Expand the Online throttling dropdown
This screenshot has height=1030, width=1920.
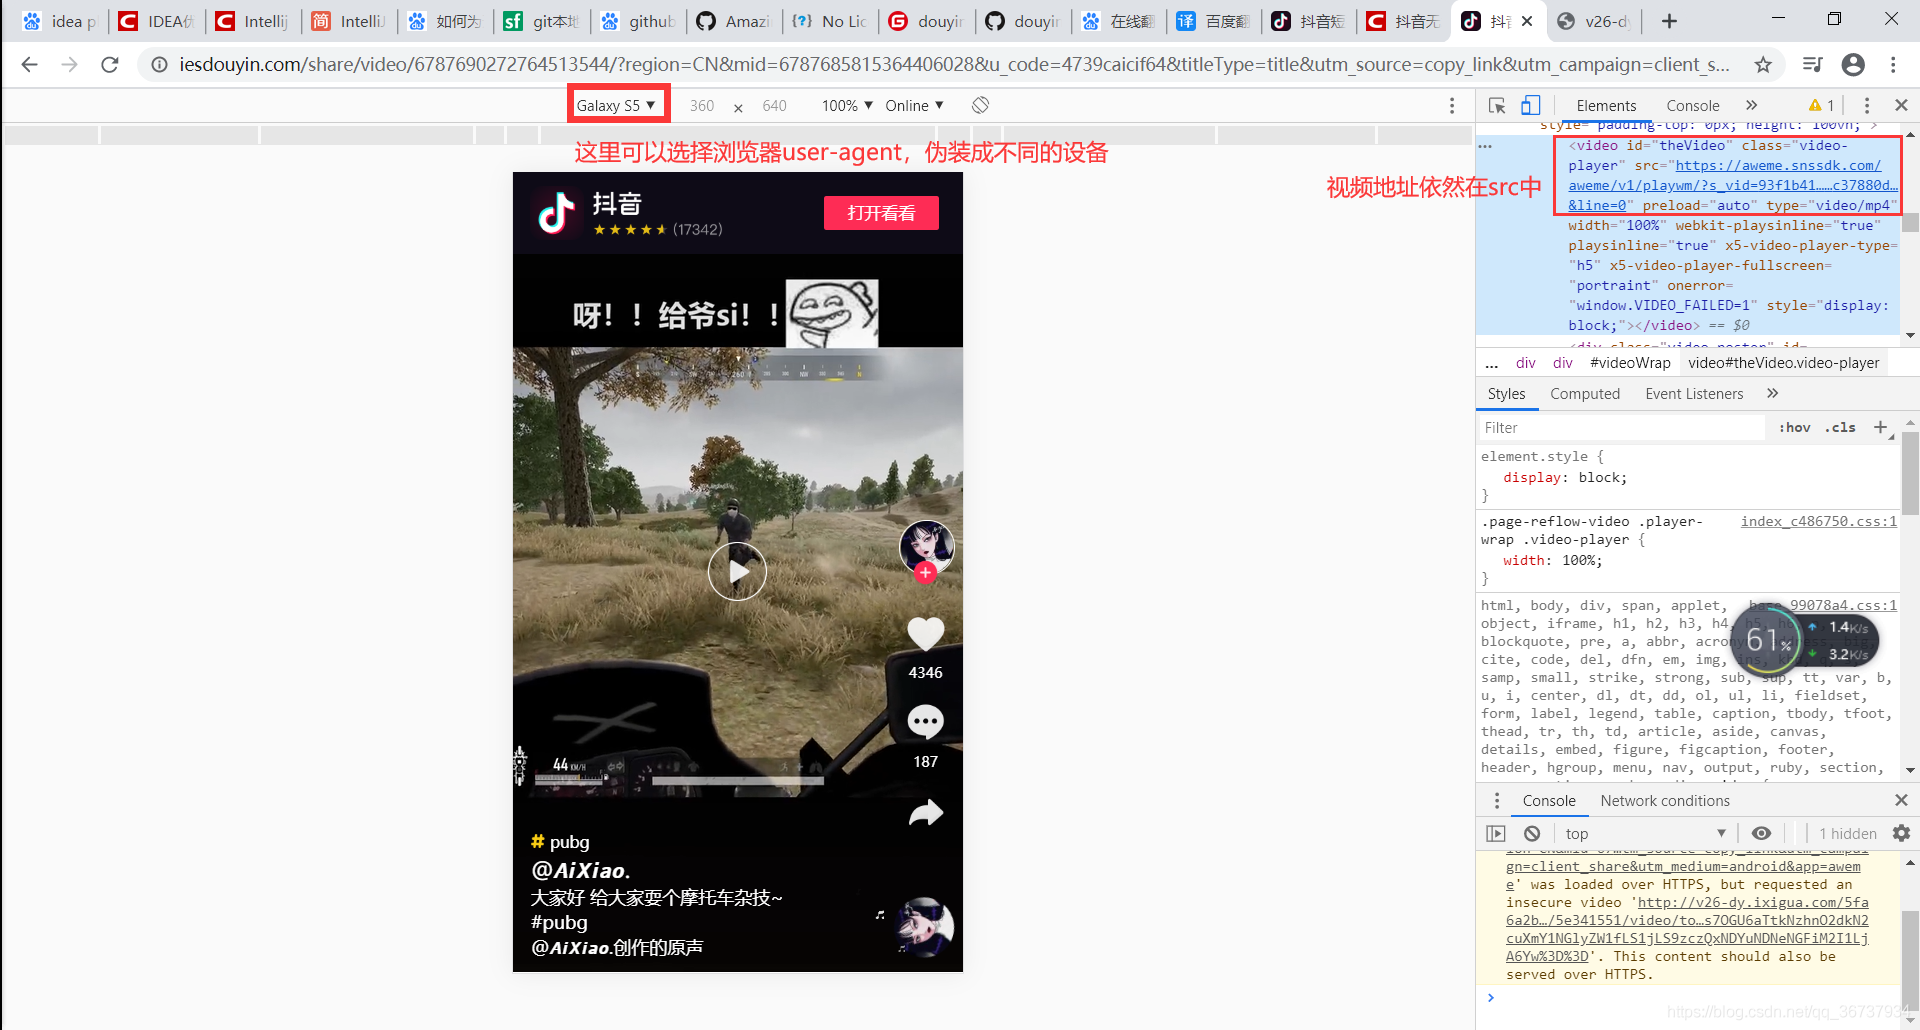(x=914, y=105)
